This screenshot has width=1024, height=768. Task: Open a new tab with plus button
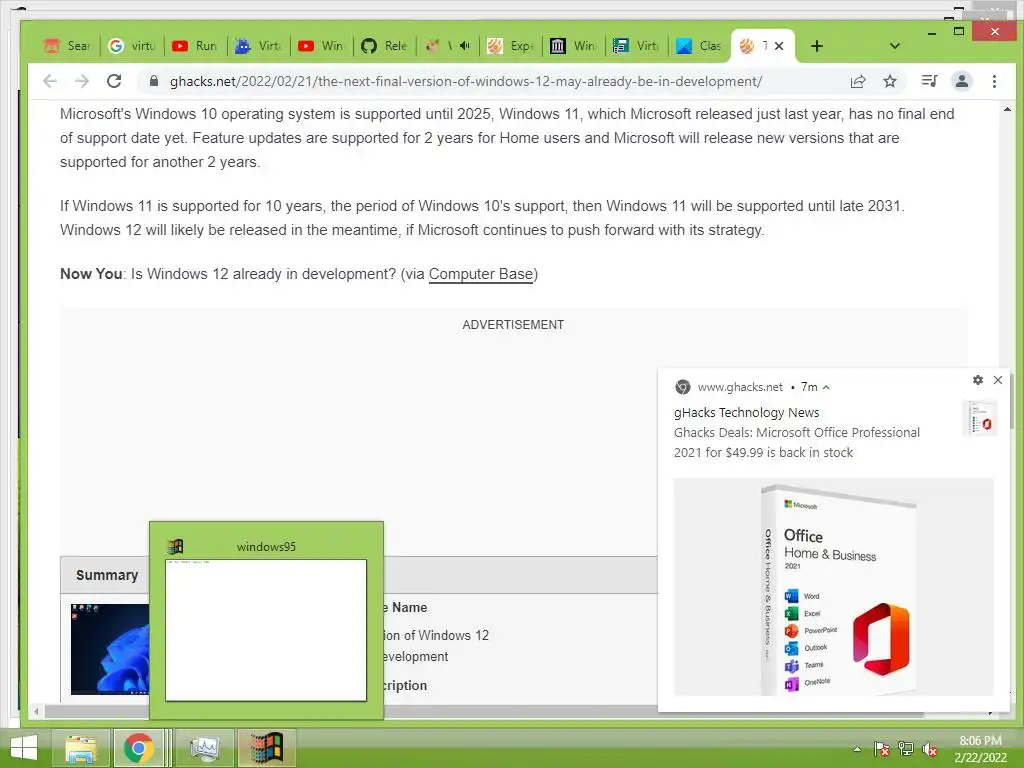[x=816, y=46]
